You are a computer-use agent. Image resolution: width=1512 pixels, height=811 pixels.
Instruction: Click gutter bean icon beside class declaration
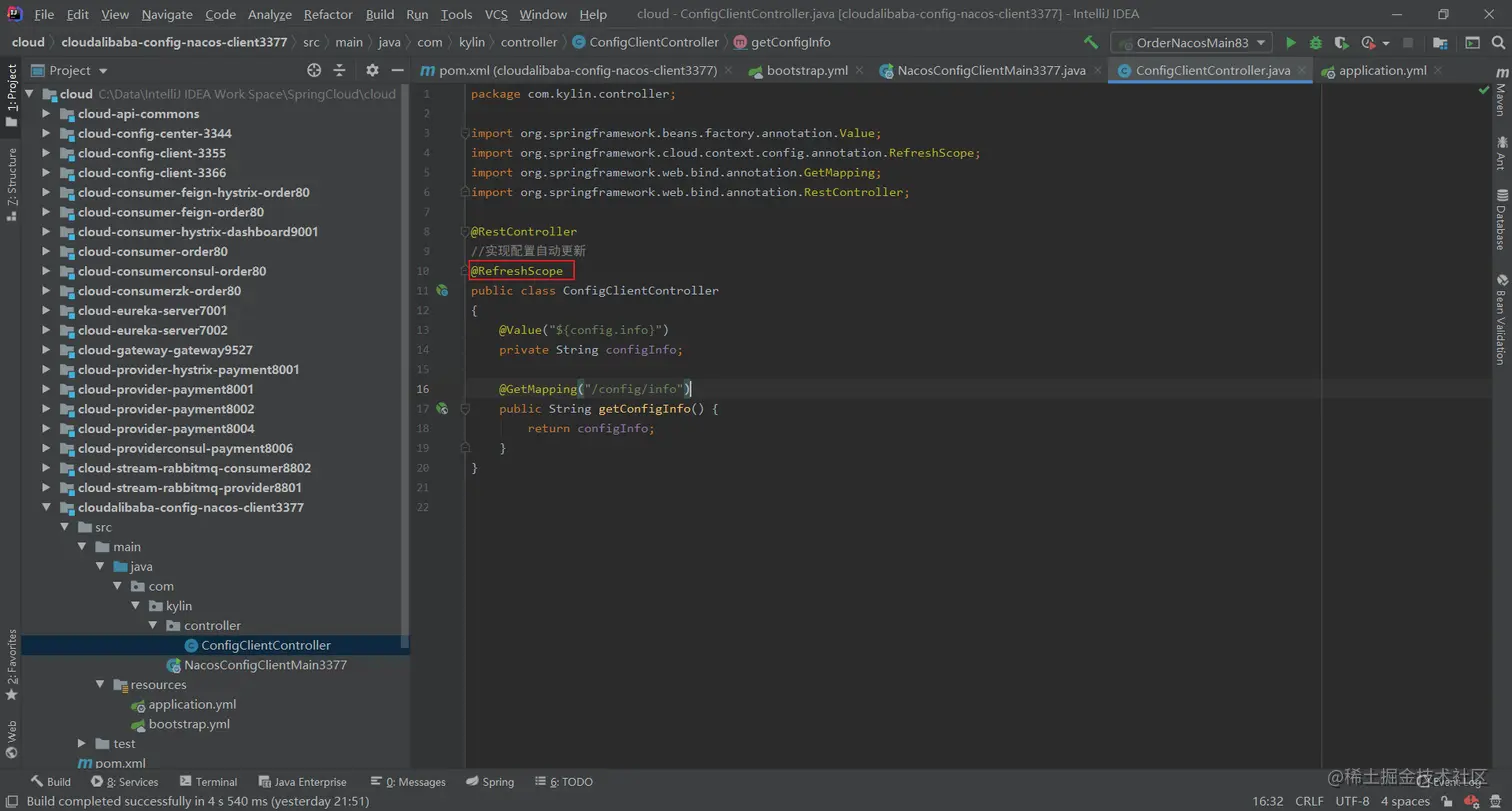442,291
